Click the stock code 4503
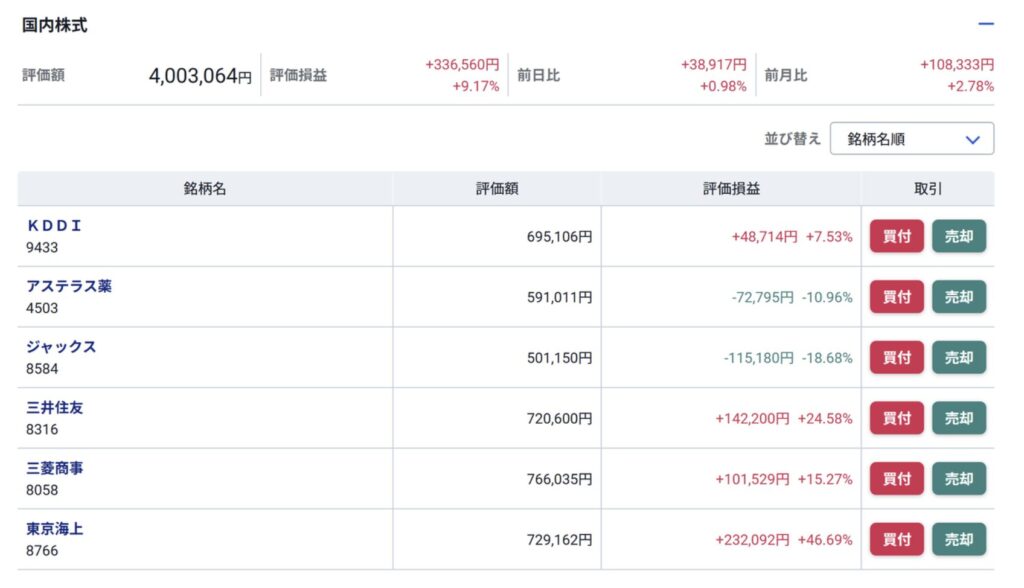This screenshot has width=1024, height=588. tap(42, 308)
